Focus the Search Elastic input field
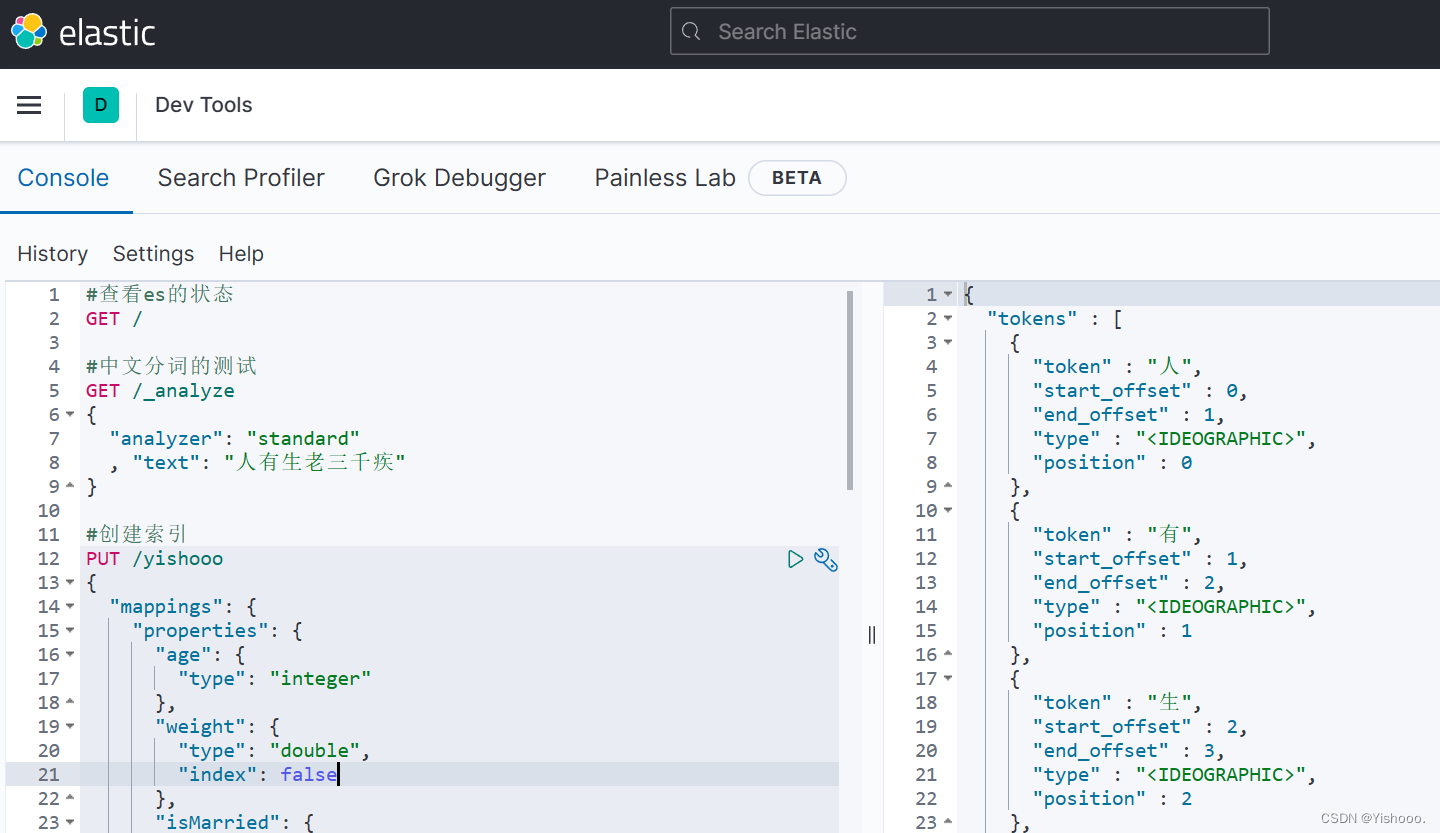The image size is (1440, 833). click(969, 31)
